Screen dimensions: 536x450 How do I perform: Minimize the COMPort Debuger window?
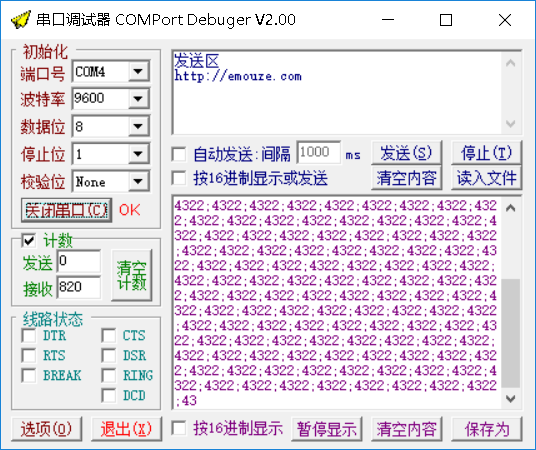click(388, 20)
